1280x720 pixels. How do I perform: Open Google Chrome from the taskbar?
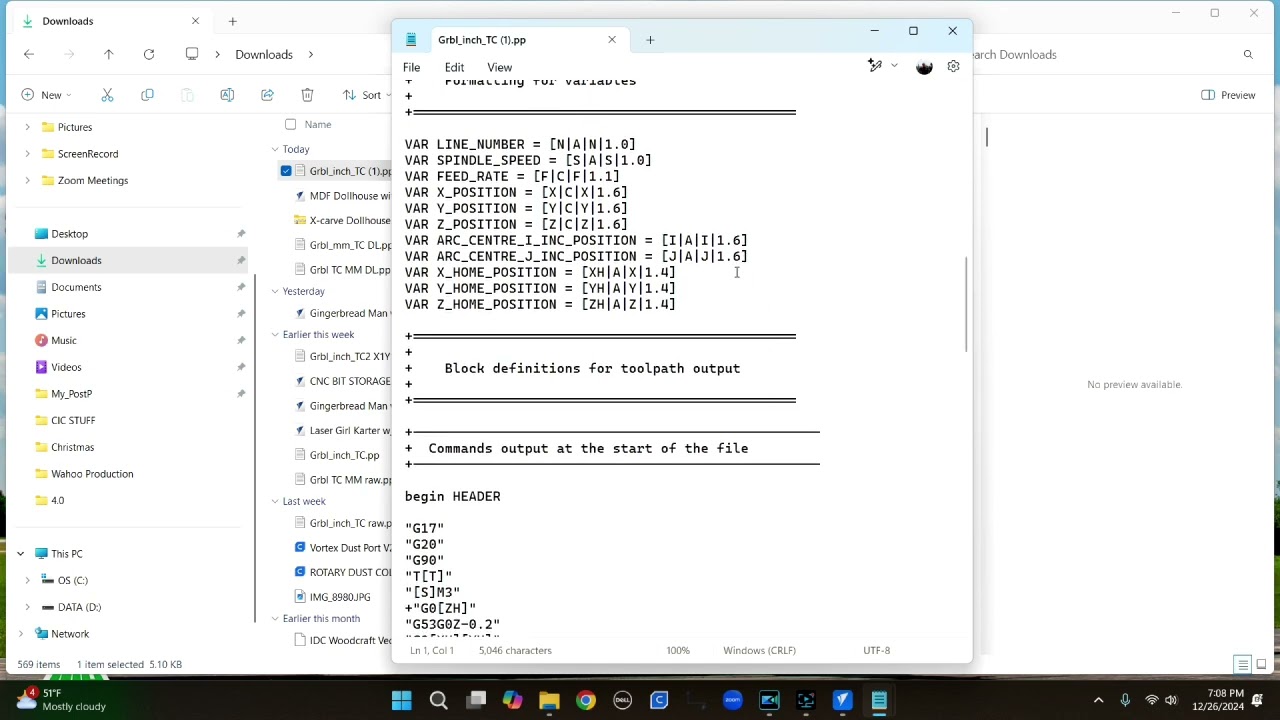(x=586, y=700)
